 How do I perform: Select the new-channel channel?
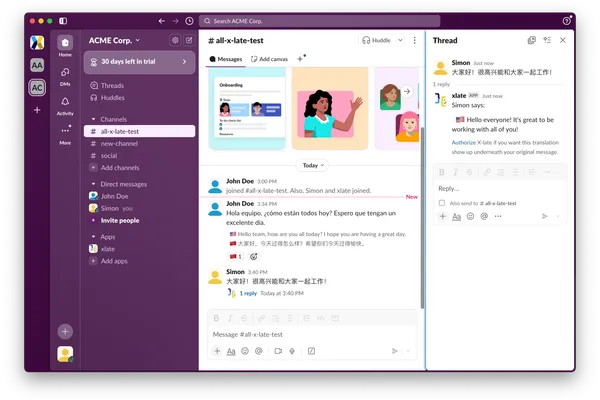click(x=139, y=144)
